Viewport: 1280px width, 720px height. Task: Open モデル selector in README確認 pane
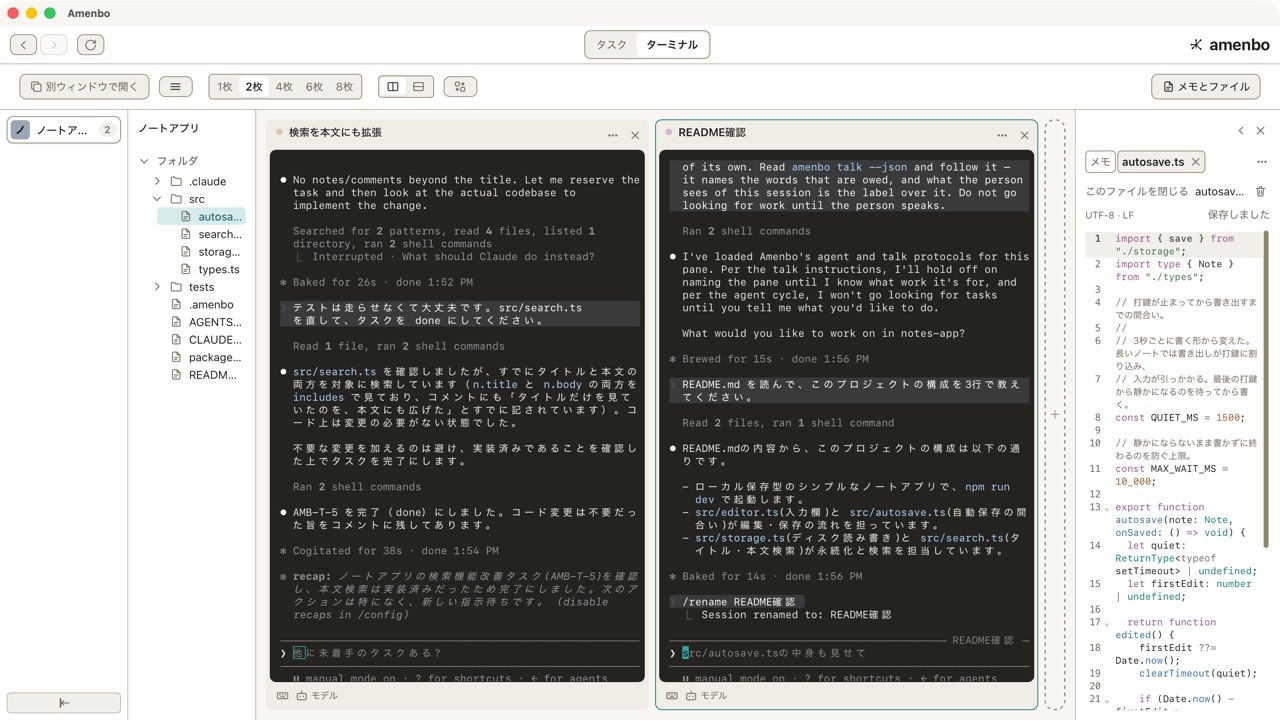point(707,696)
